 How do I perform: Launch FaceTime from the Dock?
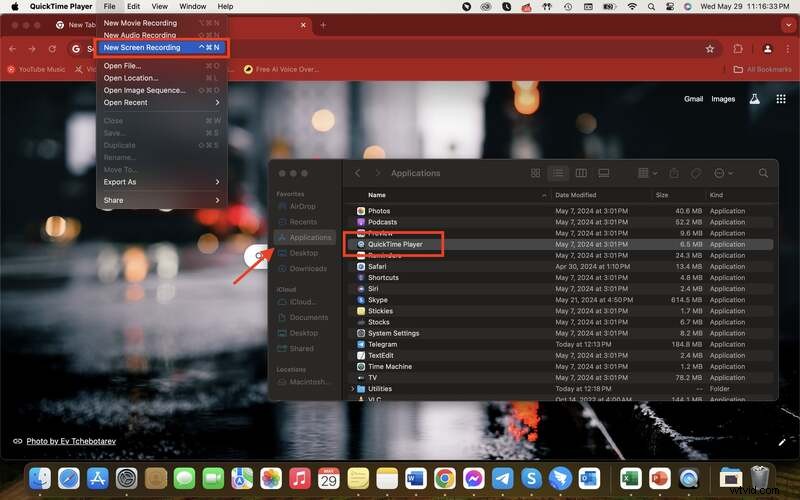pyautogui.click(x=213, y=479)
